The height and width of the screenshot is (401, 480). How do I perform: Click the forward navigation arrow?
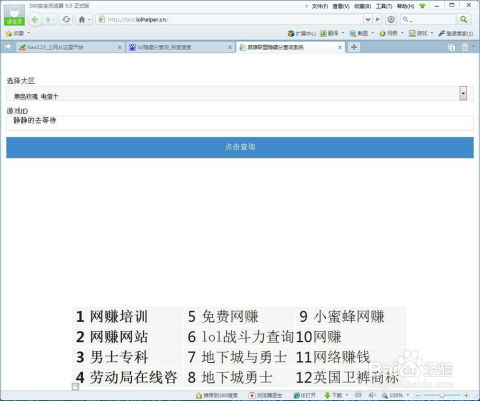click(48, 20)
